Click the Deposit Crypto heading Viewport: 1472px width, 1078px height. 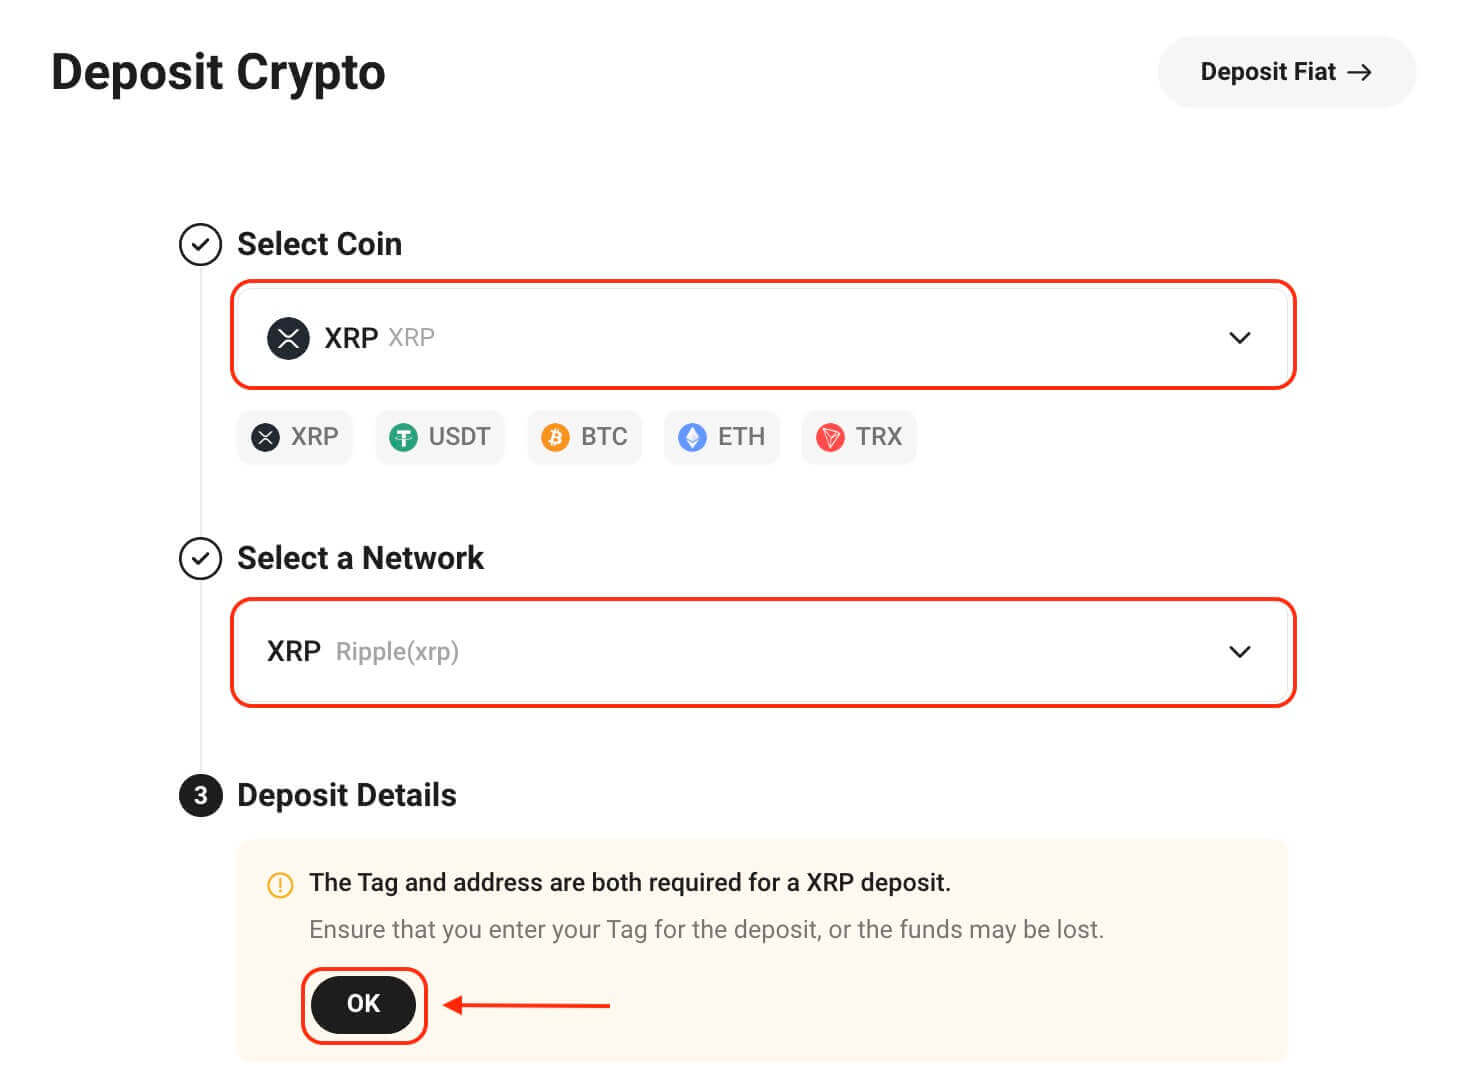point(218,71)
